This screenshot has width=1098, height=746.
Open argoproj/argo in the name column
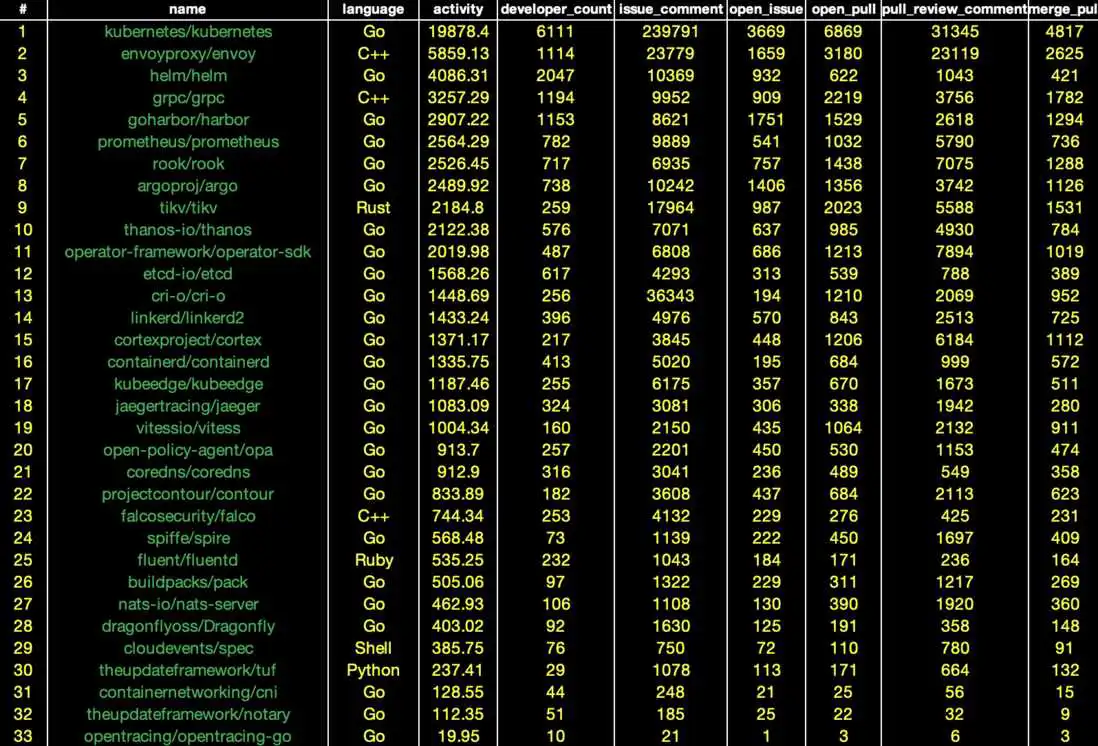pos(188,186)
